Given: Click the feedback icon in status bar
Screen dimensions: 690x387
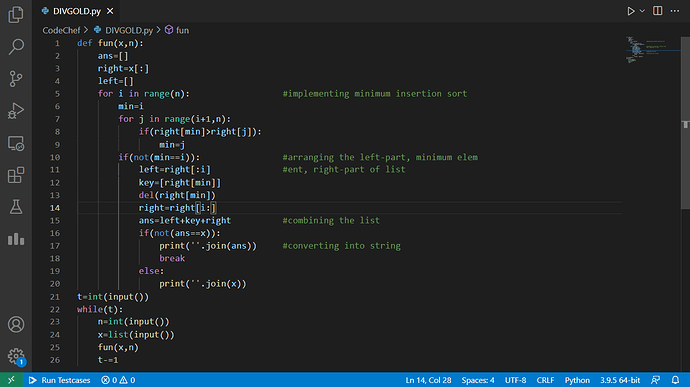Looking at the screenshot, I should click(655, 380).
